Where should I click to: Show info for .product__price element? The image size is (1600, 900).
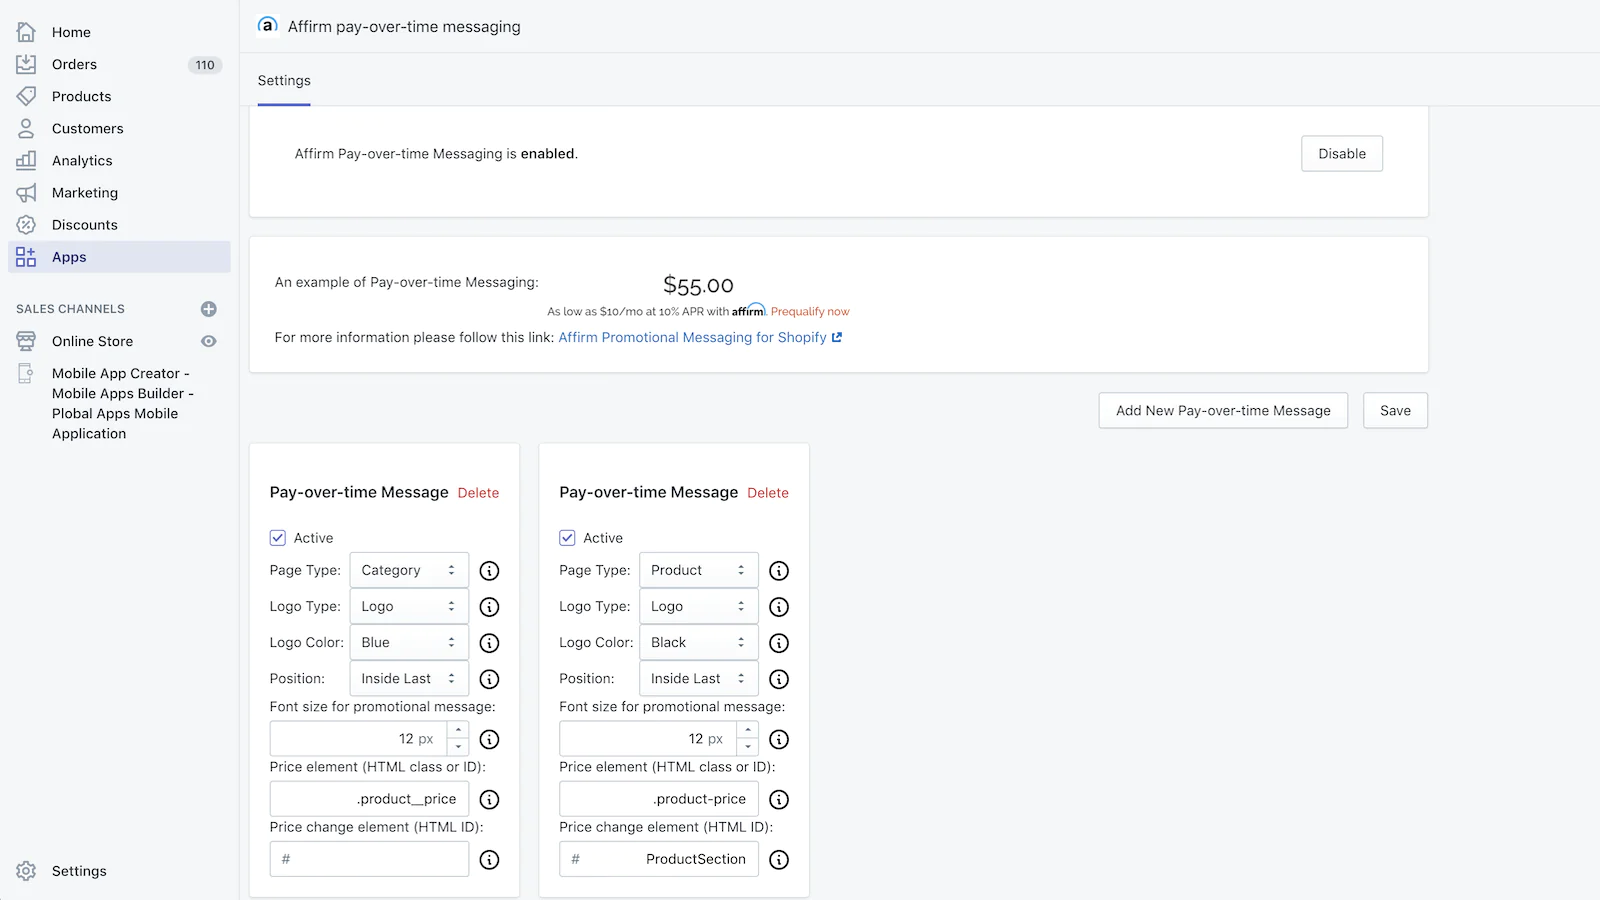489,799
